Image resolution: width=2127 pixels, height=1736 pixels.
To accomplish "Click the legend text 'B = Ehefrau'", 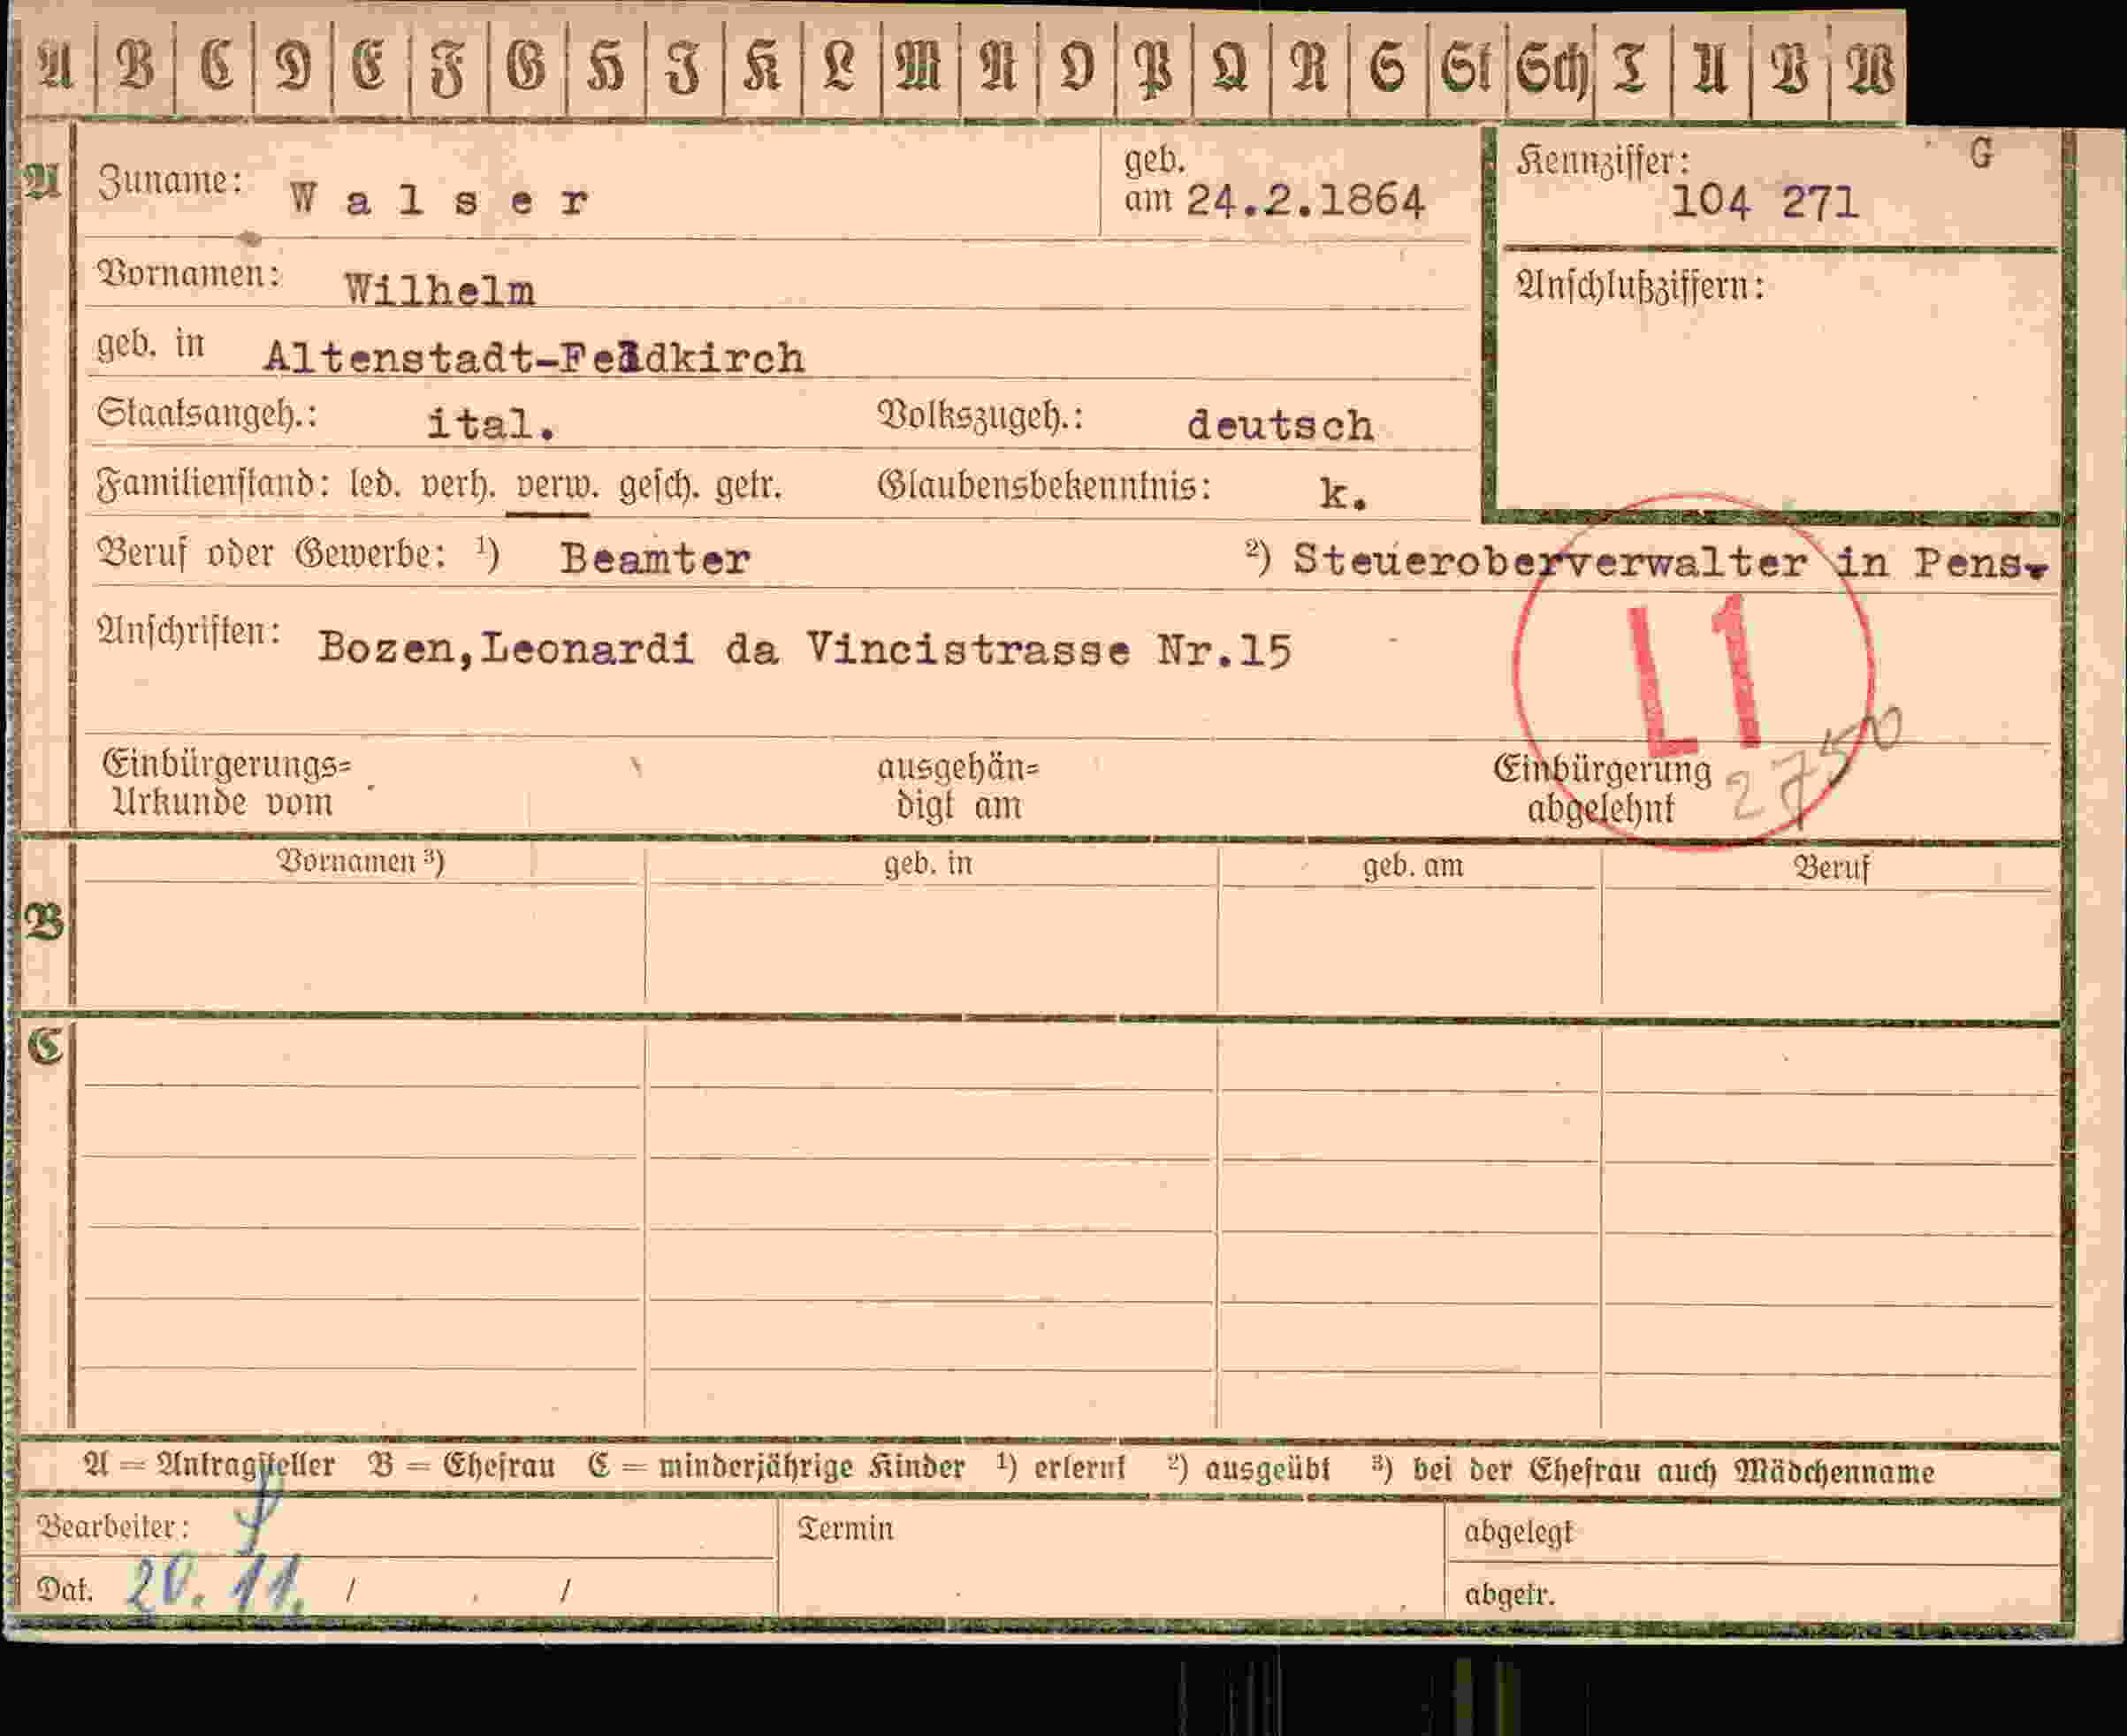I will 461,1466.
